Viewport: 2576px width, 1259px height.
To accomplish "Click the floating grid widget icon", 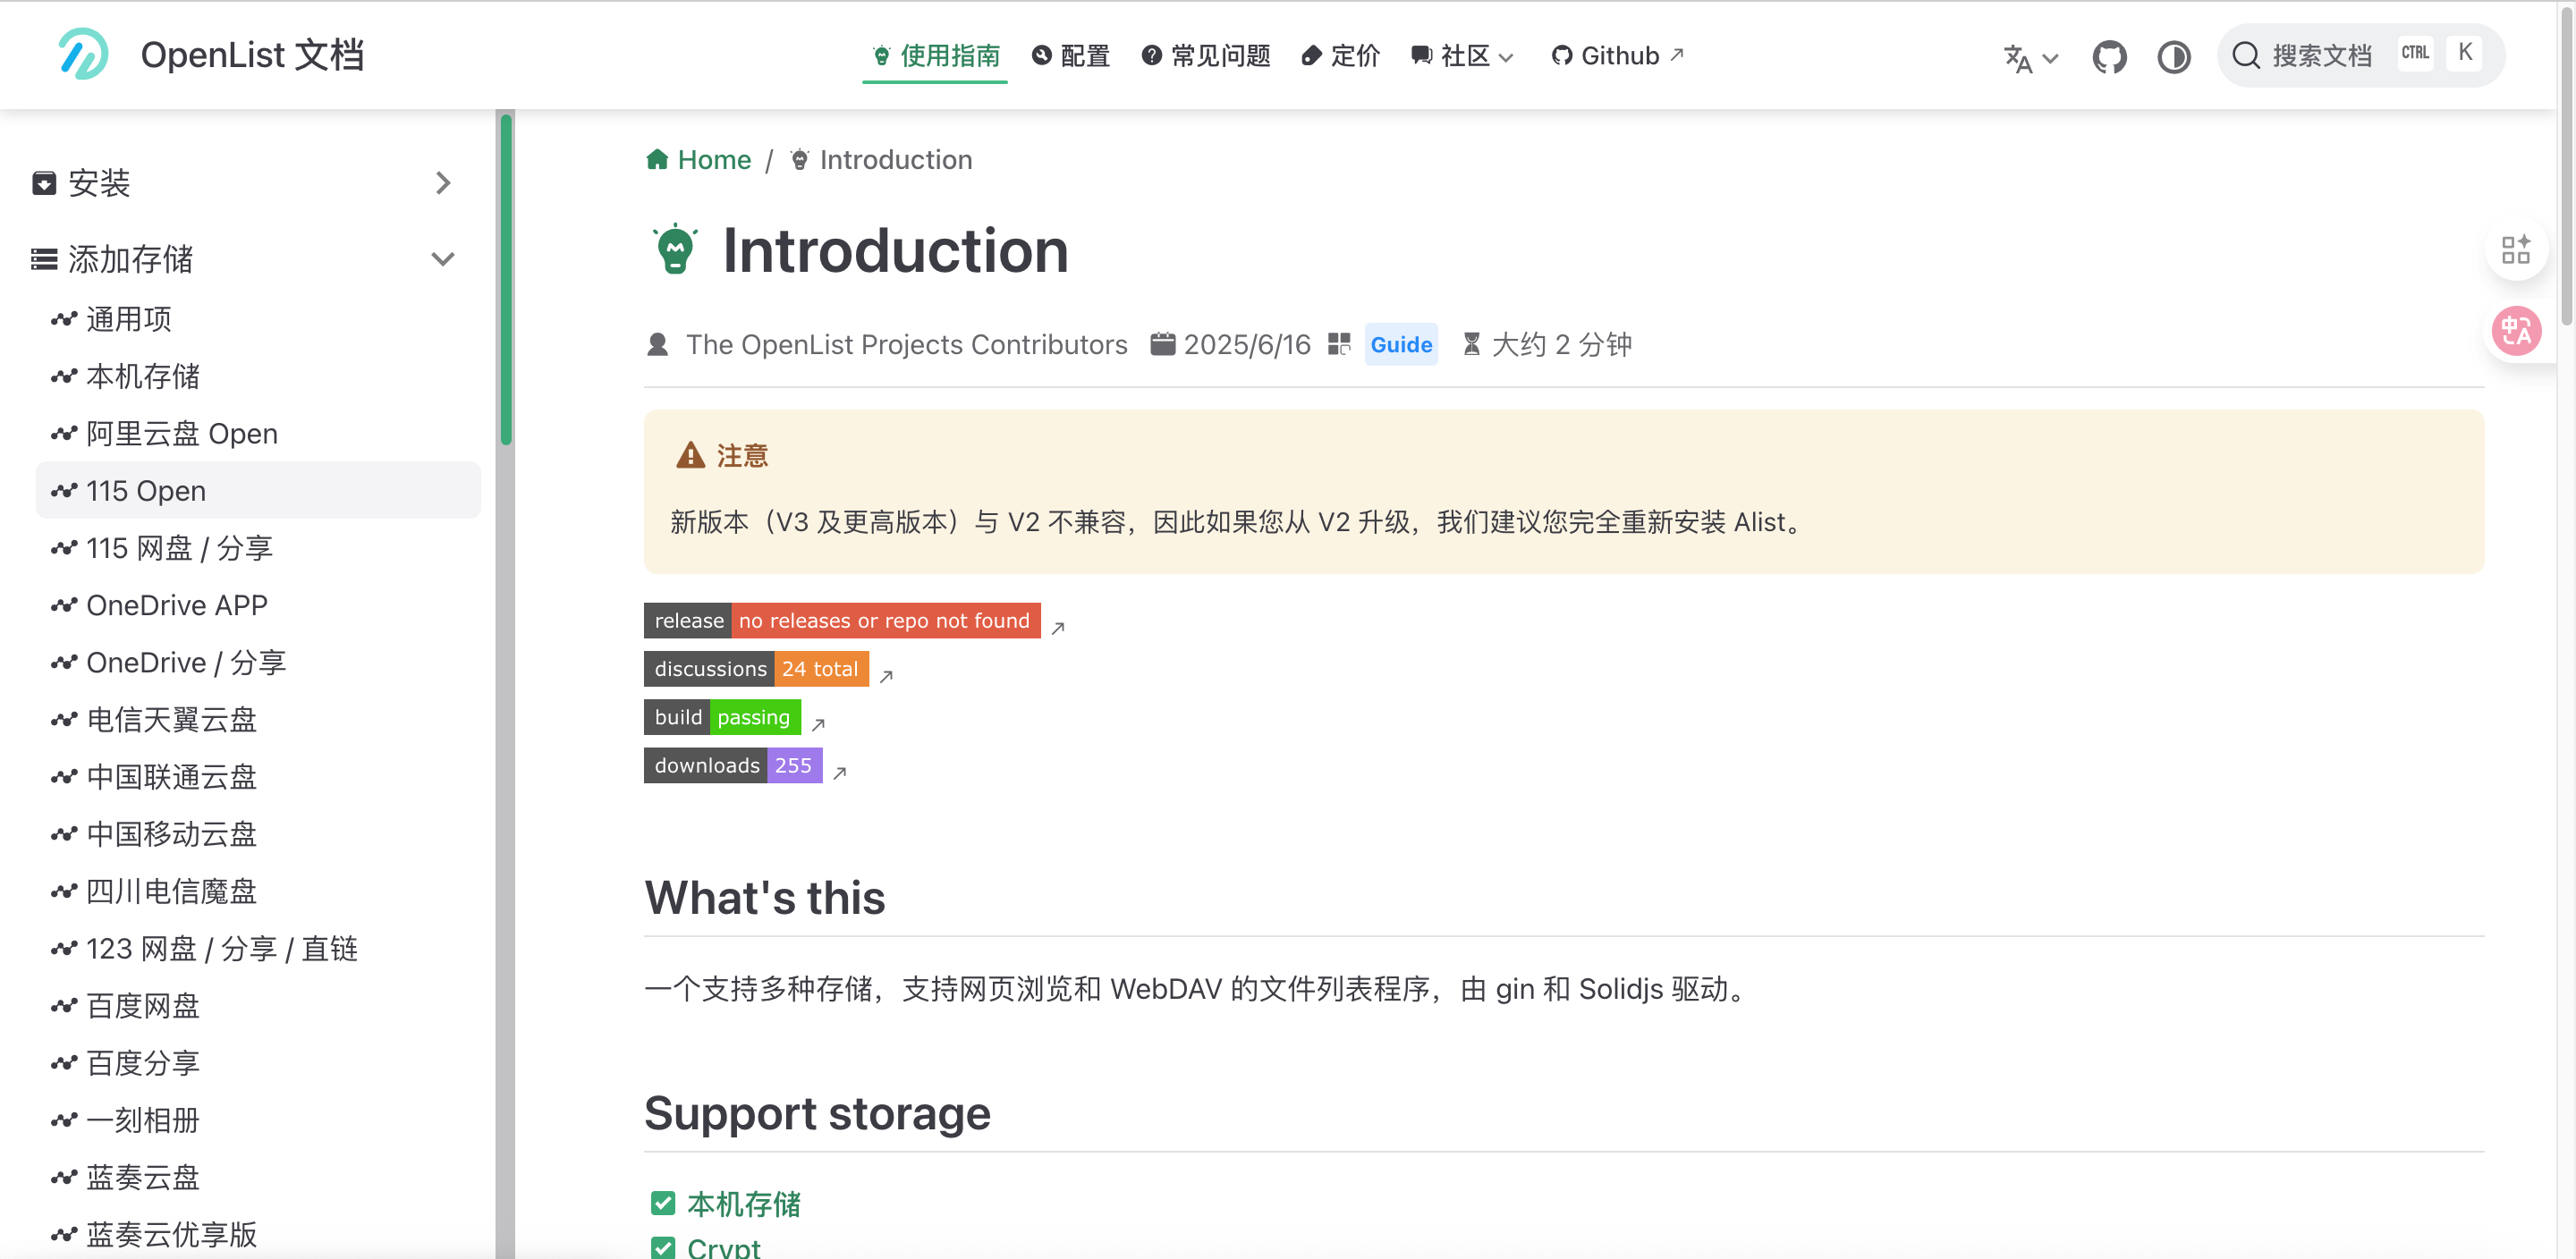I will point(2515,249).
